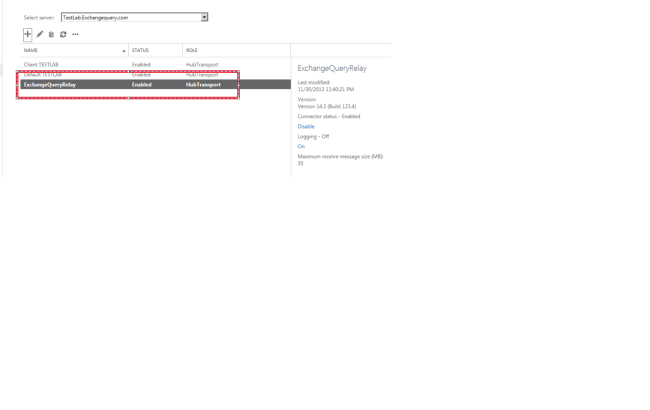Edit selected connector with the pencil icon
The height and width of the screenshot is (410, 650).
(40, 34)
